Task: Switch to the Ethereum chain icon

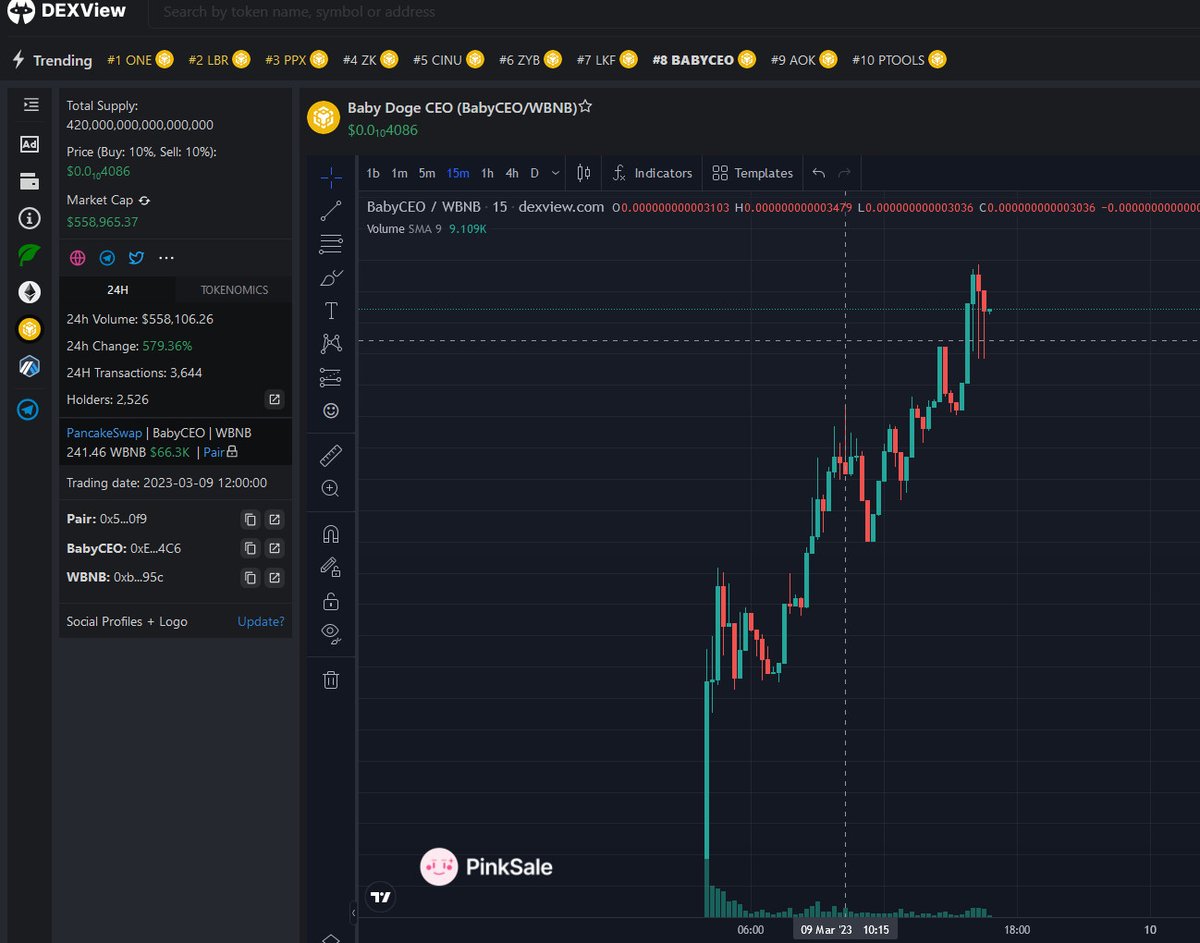Action: [30, 292]
